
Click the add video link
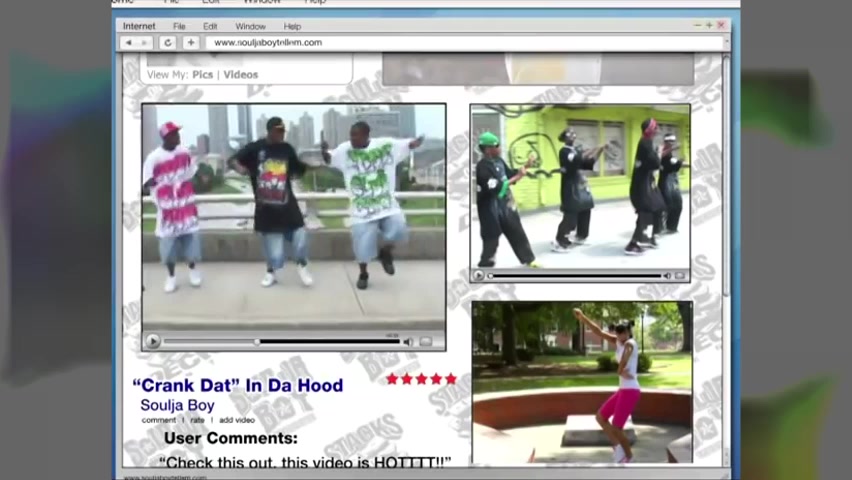click(x=237, y=420)
